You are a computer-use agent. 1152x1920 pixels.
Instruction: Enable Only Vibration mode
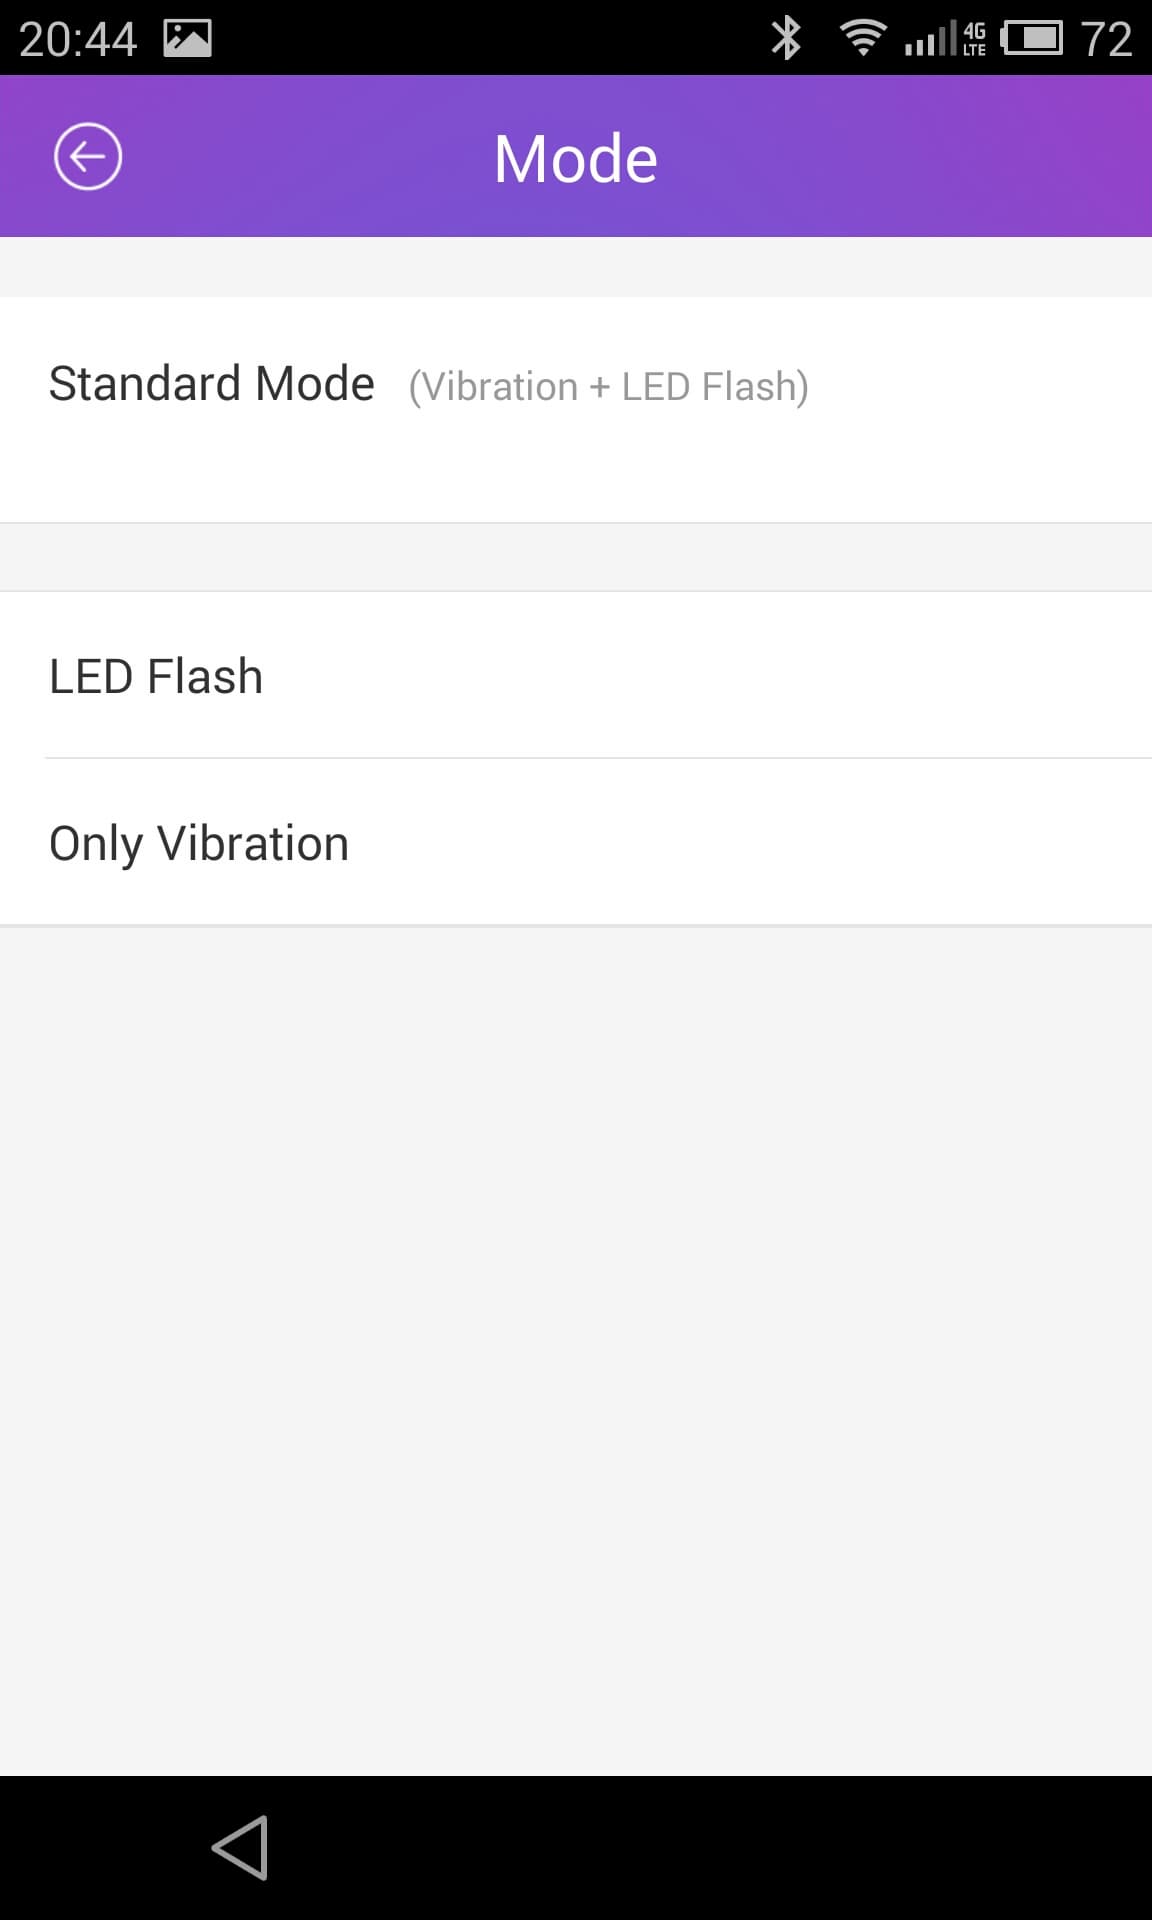pyautogui.click(x=199, y=843)
